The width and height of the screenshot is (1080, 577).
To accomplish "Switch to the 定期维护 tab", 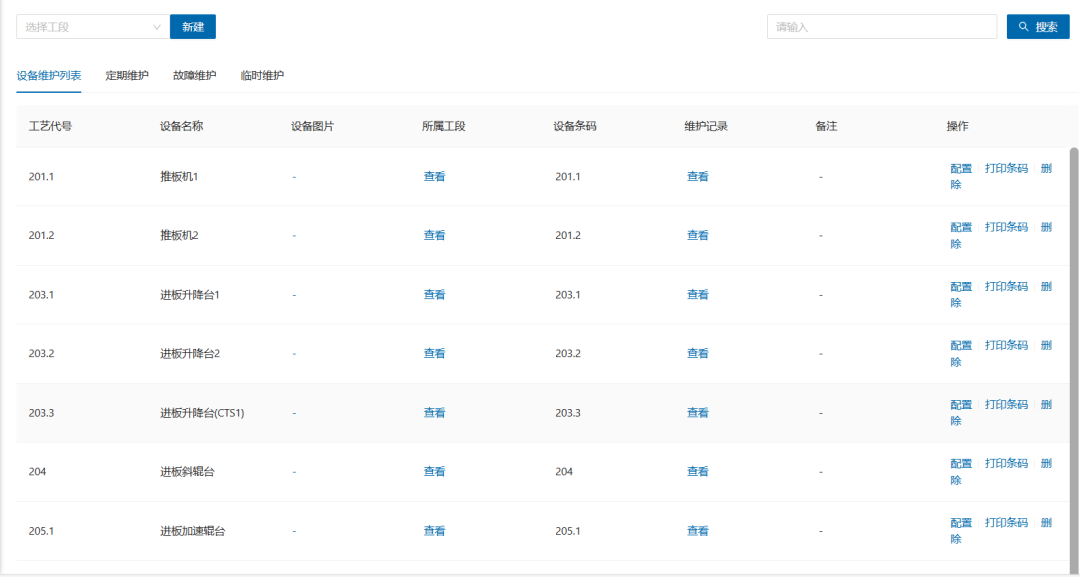I will pyautogui.click(x=127, y=76).
